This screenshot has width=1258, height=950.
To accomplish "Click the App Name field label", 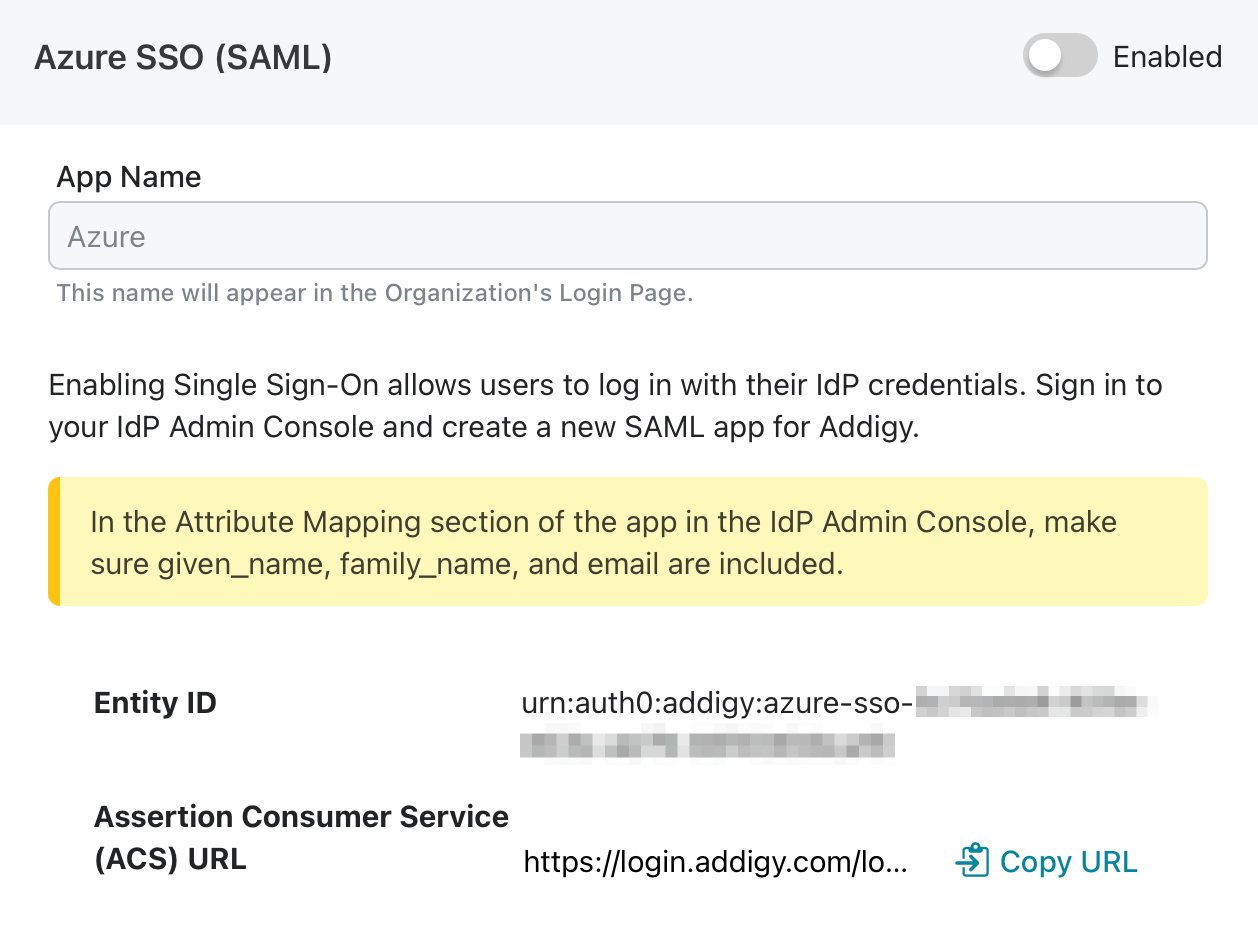I will [x=129, y=177].
